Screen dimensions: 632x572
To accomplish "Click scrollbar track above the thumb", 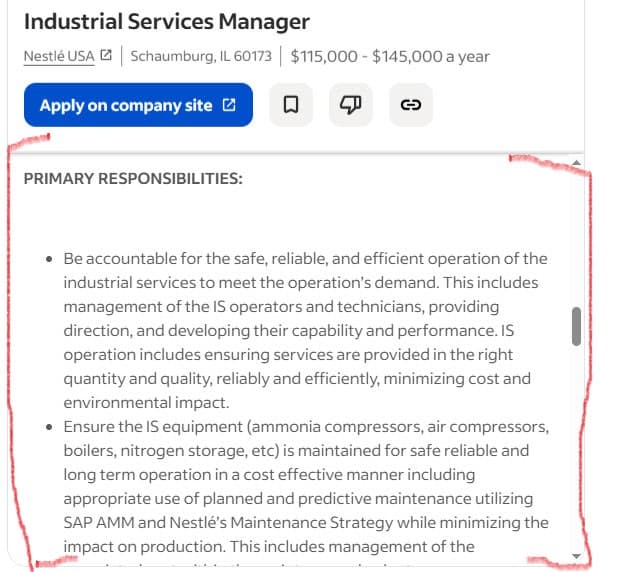I will coord(576,240).
